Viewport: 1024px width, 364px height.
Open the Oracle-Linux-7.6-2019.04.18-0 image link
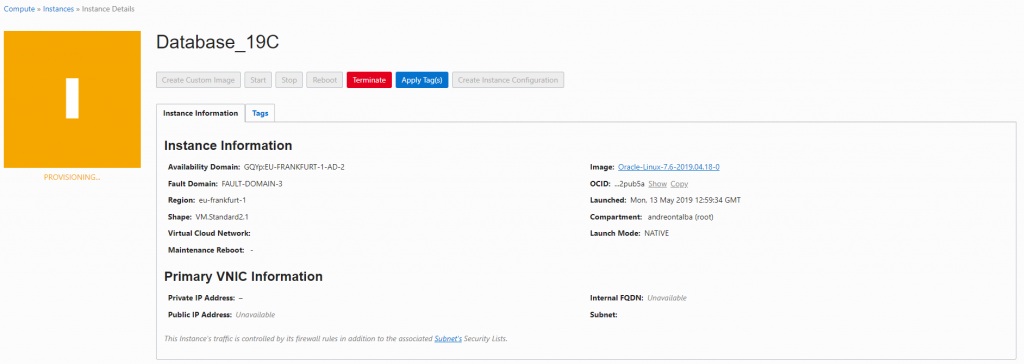pyautogui.click(x=669, y=167)
